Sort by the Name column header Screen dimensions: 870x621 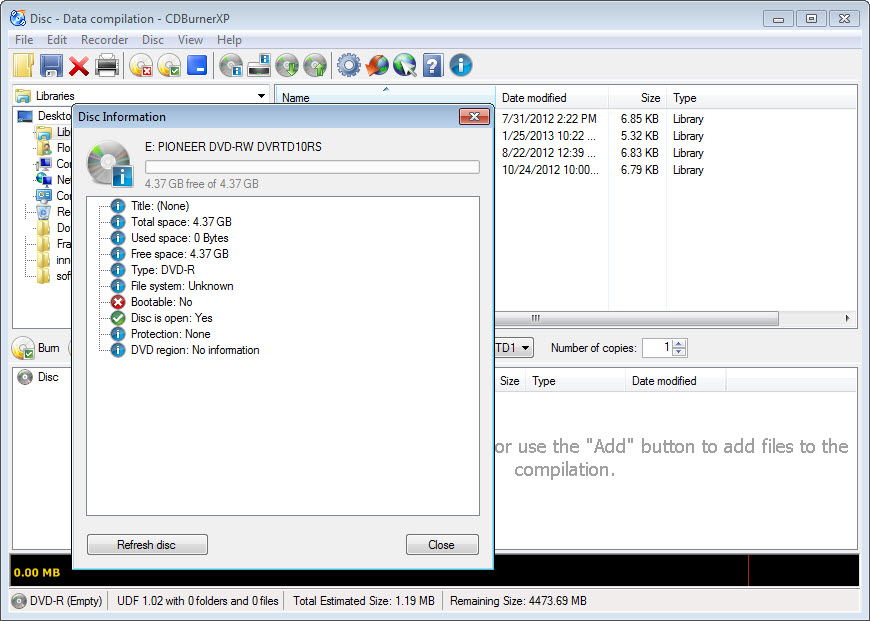tap(386, 97)
